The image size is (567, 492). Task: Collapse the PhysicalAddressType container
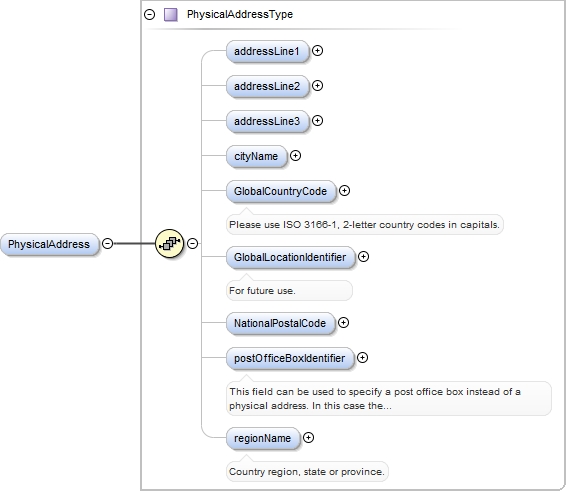point(149,14)
